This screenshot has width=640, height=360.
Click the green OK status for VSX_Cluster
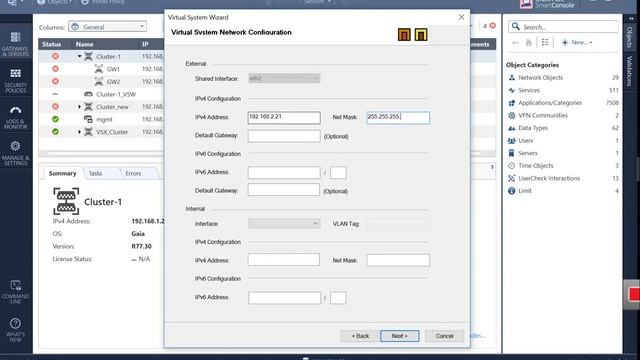tap(55, 132)
